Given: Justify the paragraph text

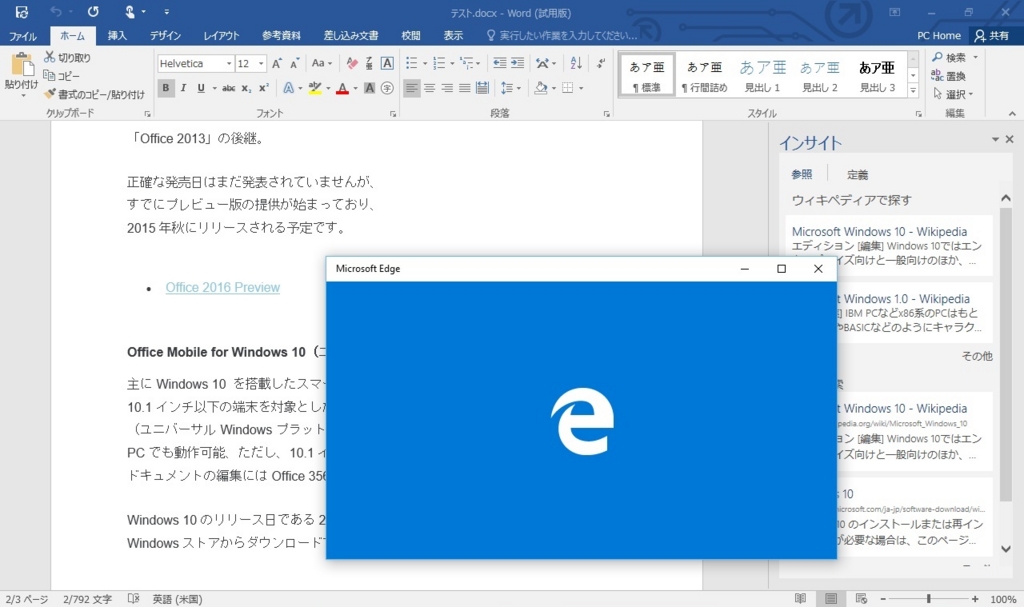Looking at the screenshot, I should tap(464, 88).
